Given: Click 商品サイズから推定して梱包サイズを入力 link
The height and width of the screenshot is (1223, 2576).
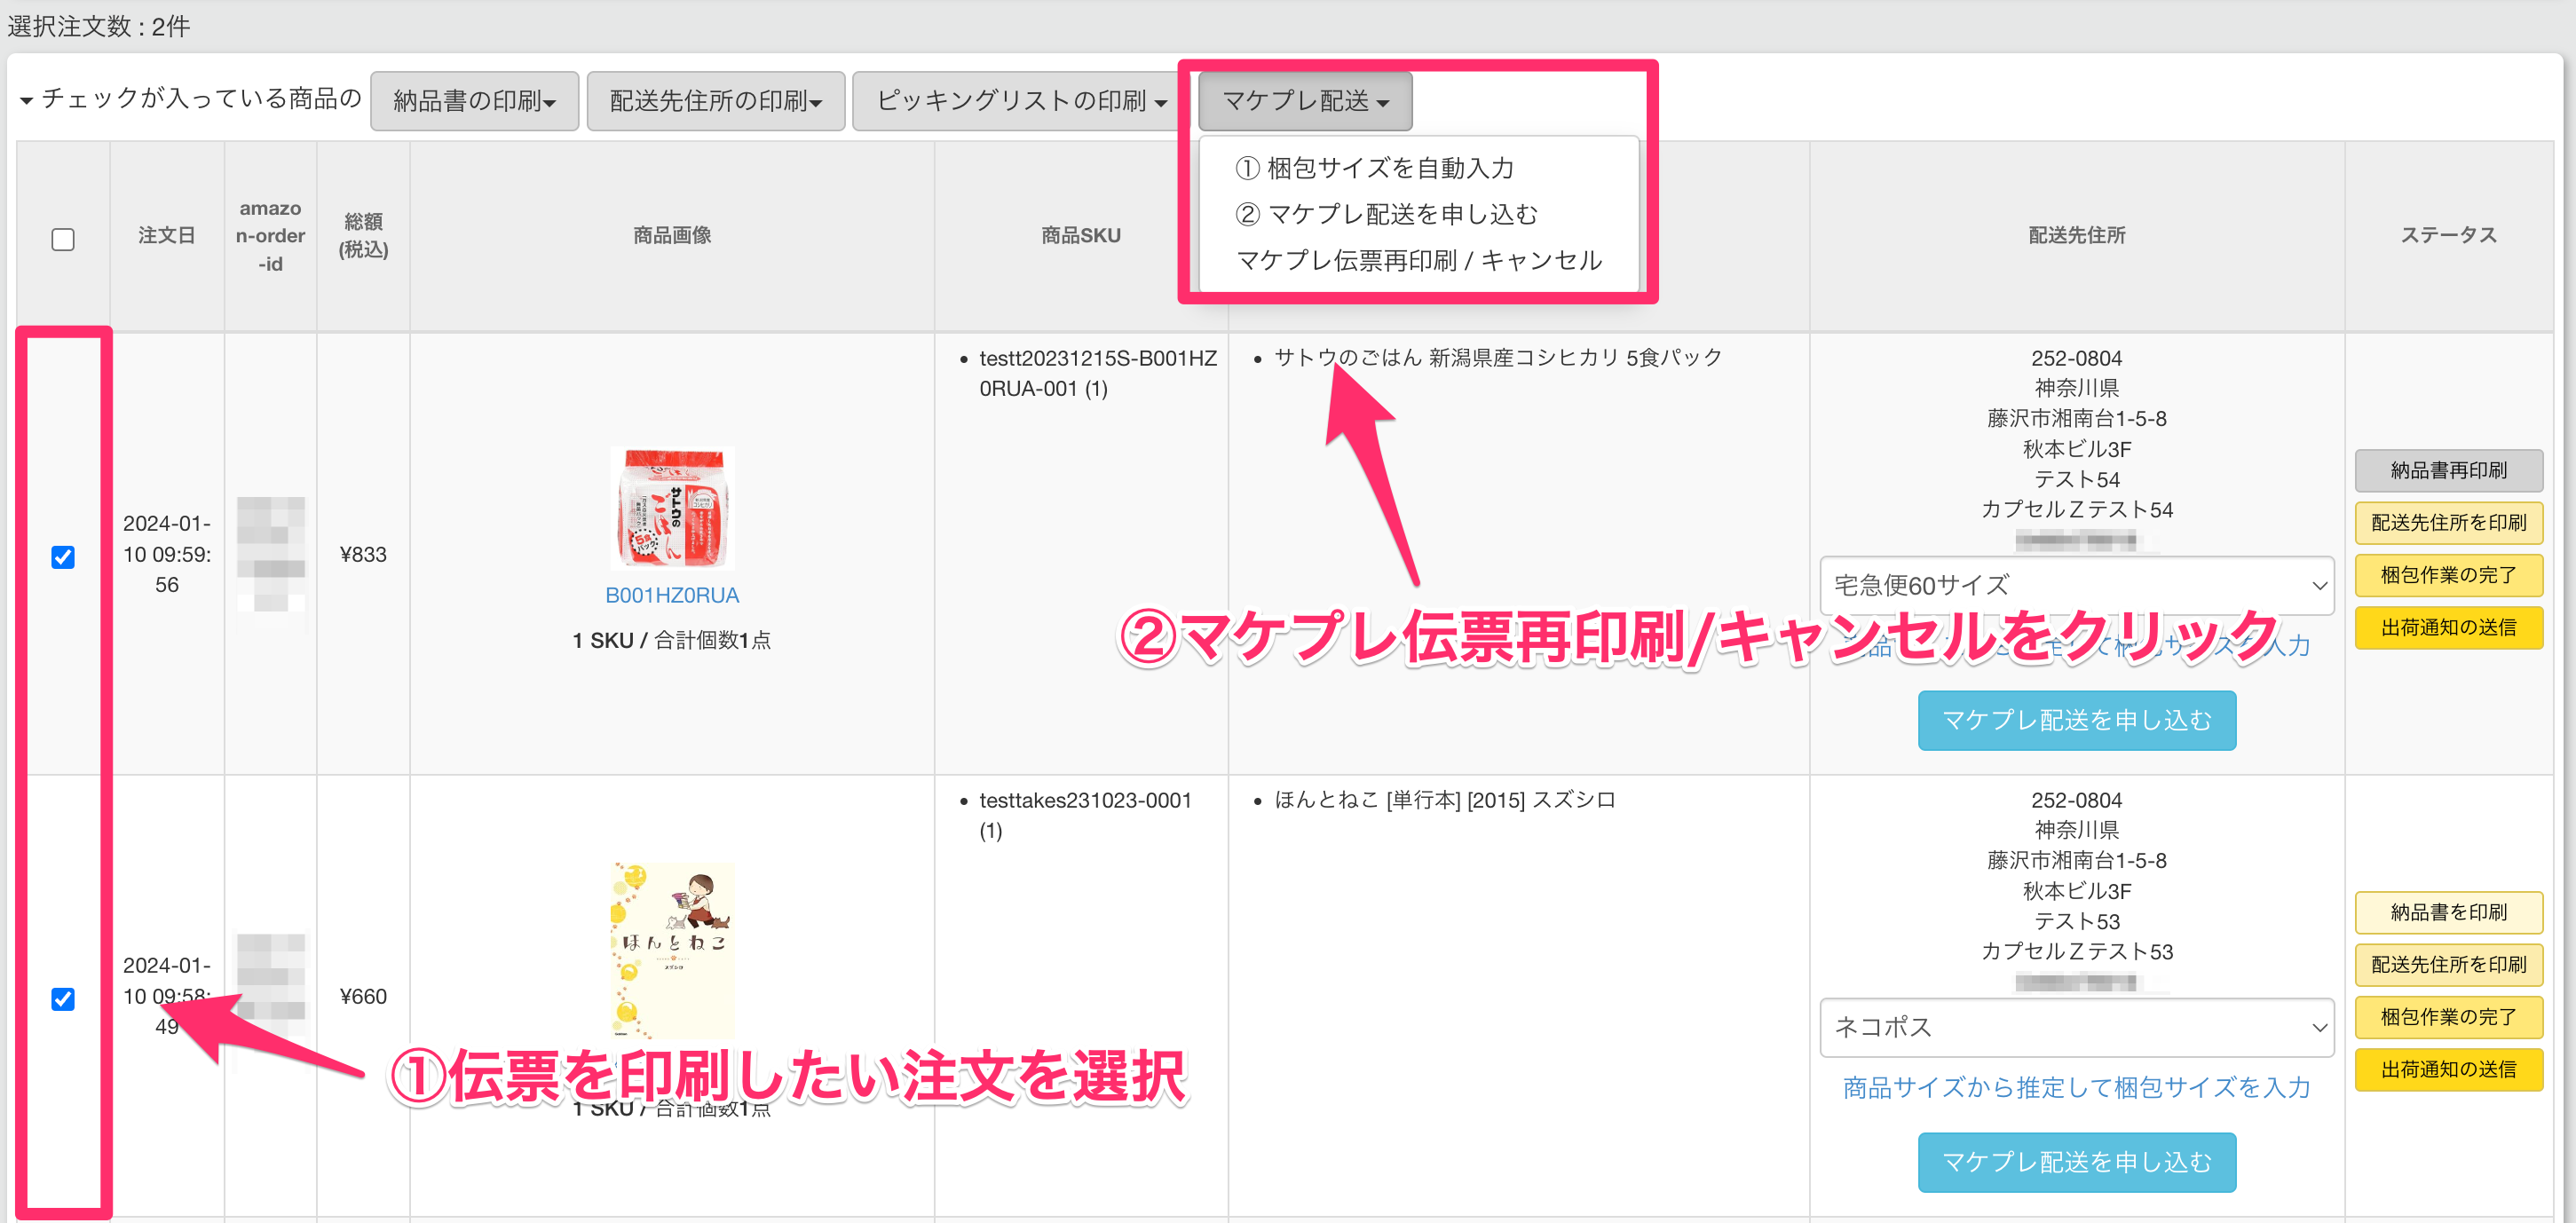Looking at the screenshot, I should tap(2076, 1087).
